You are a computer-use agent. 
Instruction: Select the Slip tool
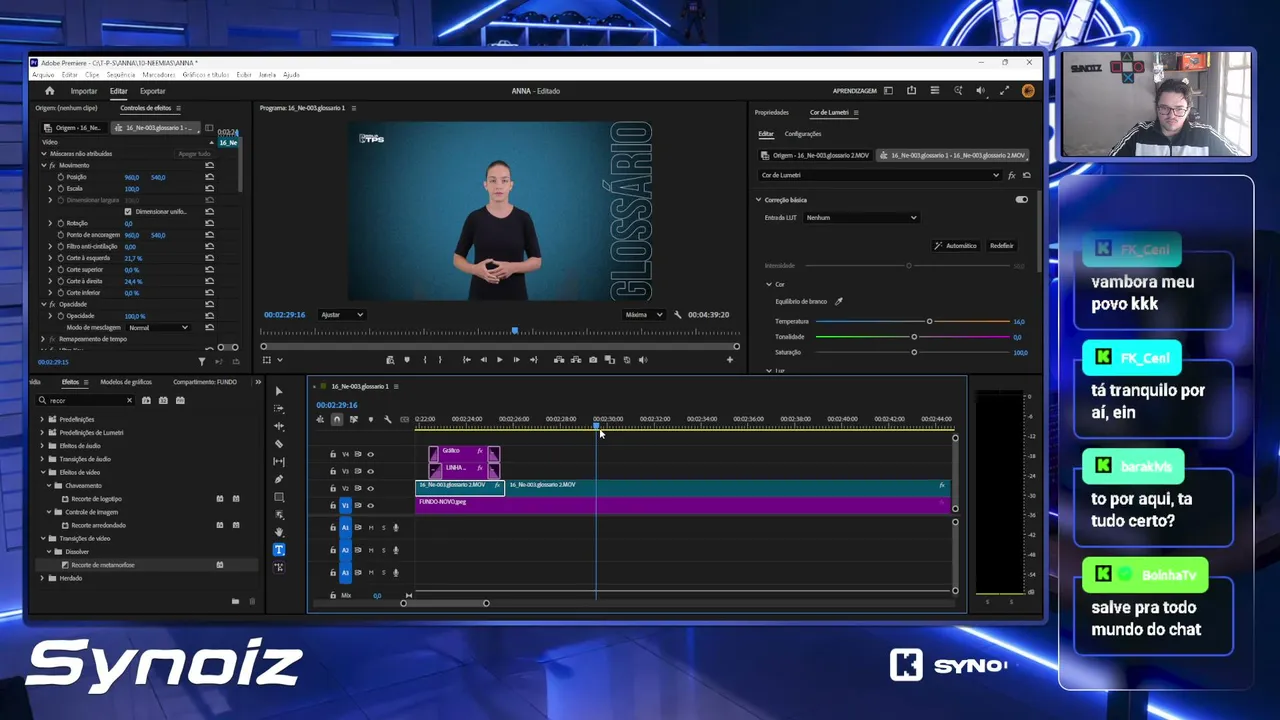279,462
